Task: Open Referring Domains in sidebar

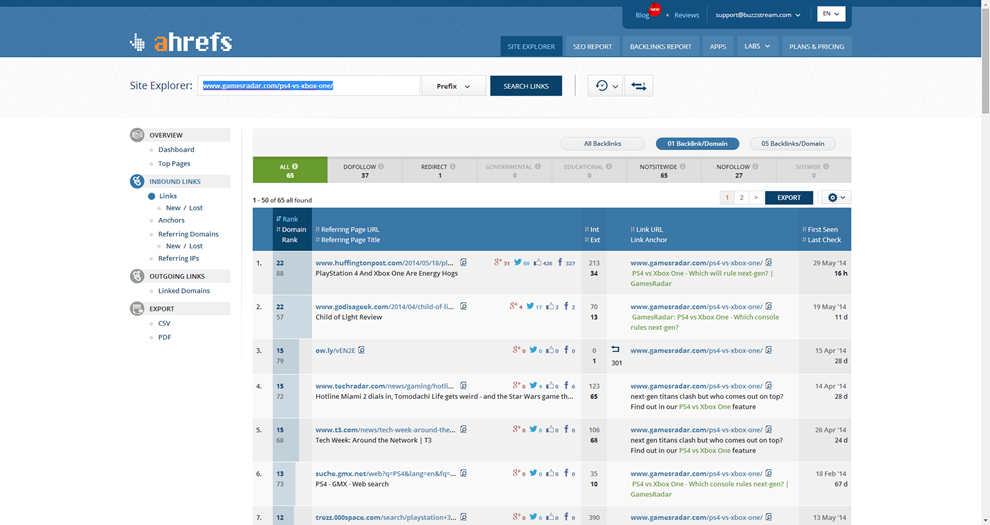Action: pos(188,234)
